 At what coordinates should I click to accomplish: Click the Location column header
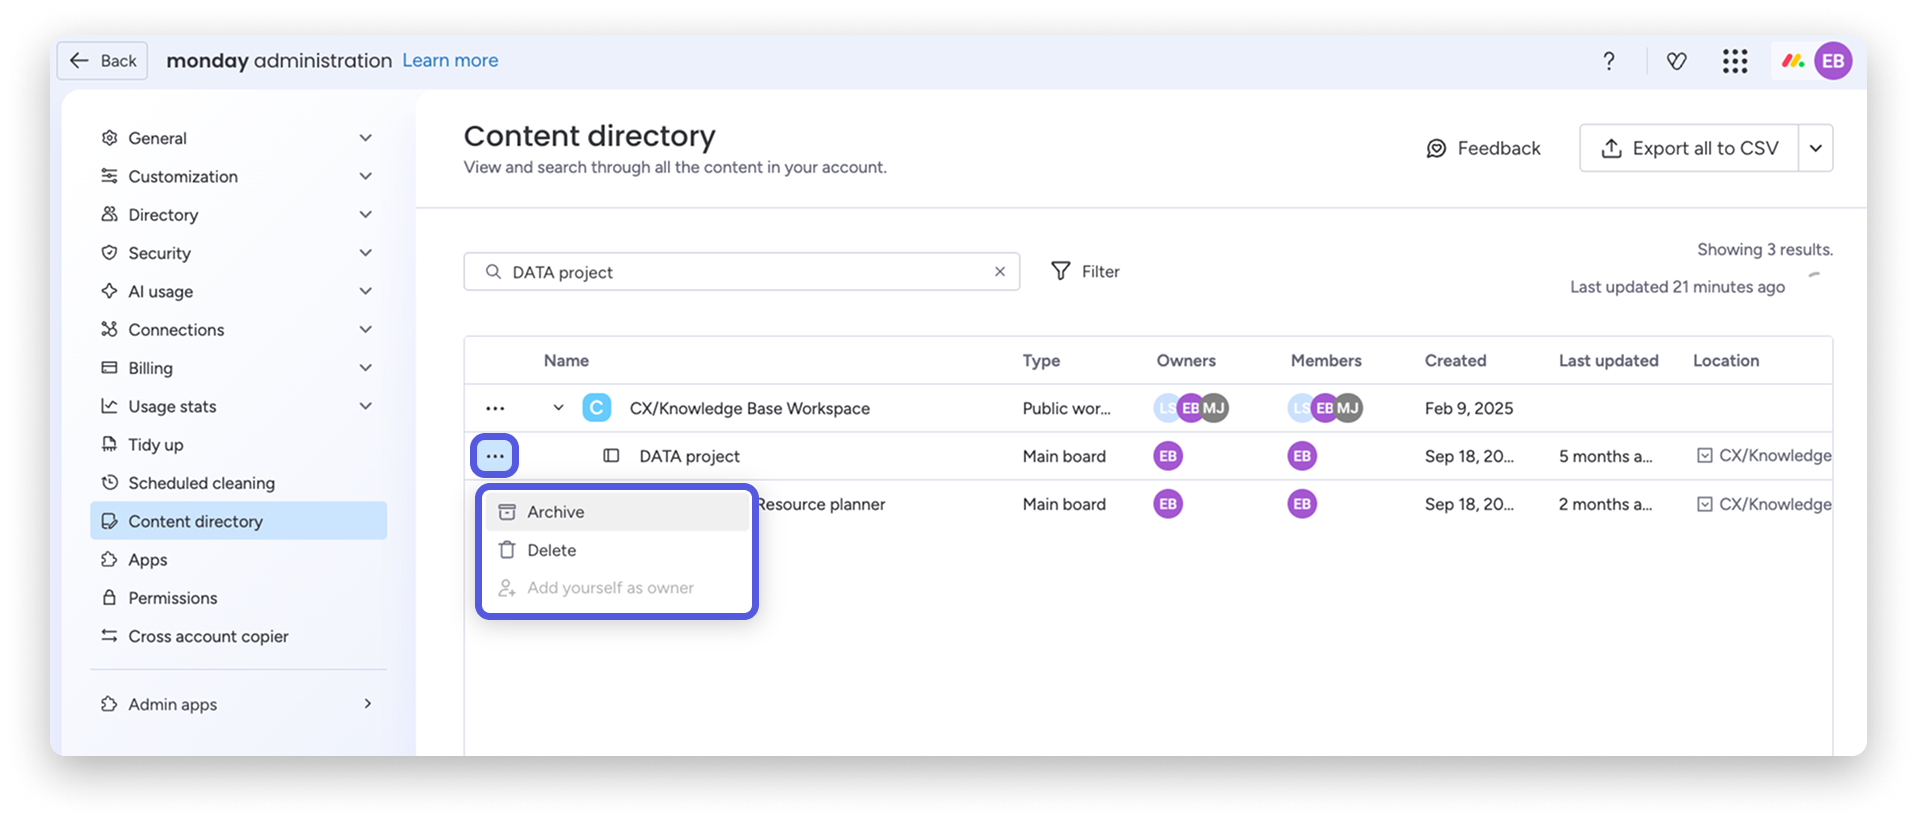click(1726, 361)
